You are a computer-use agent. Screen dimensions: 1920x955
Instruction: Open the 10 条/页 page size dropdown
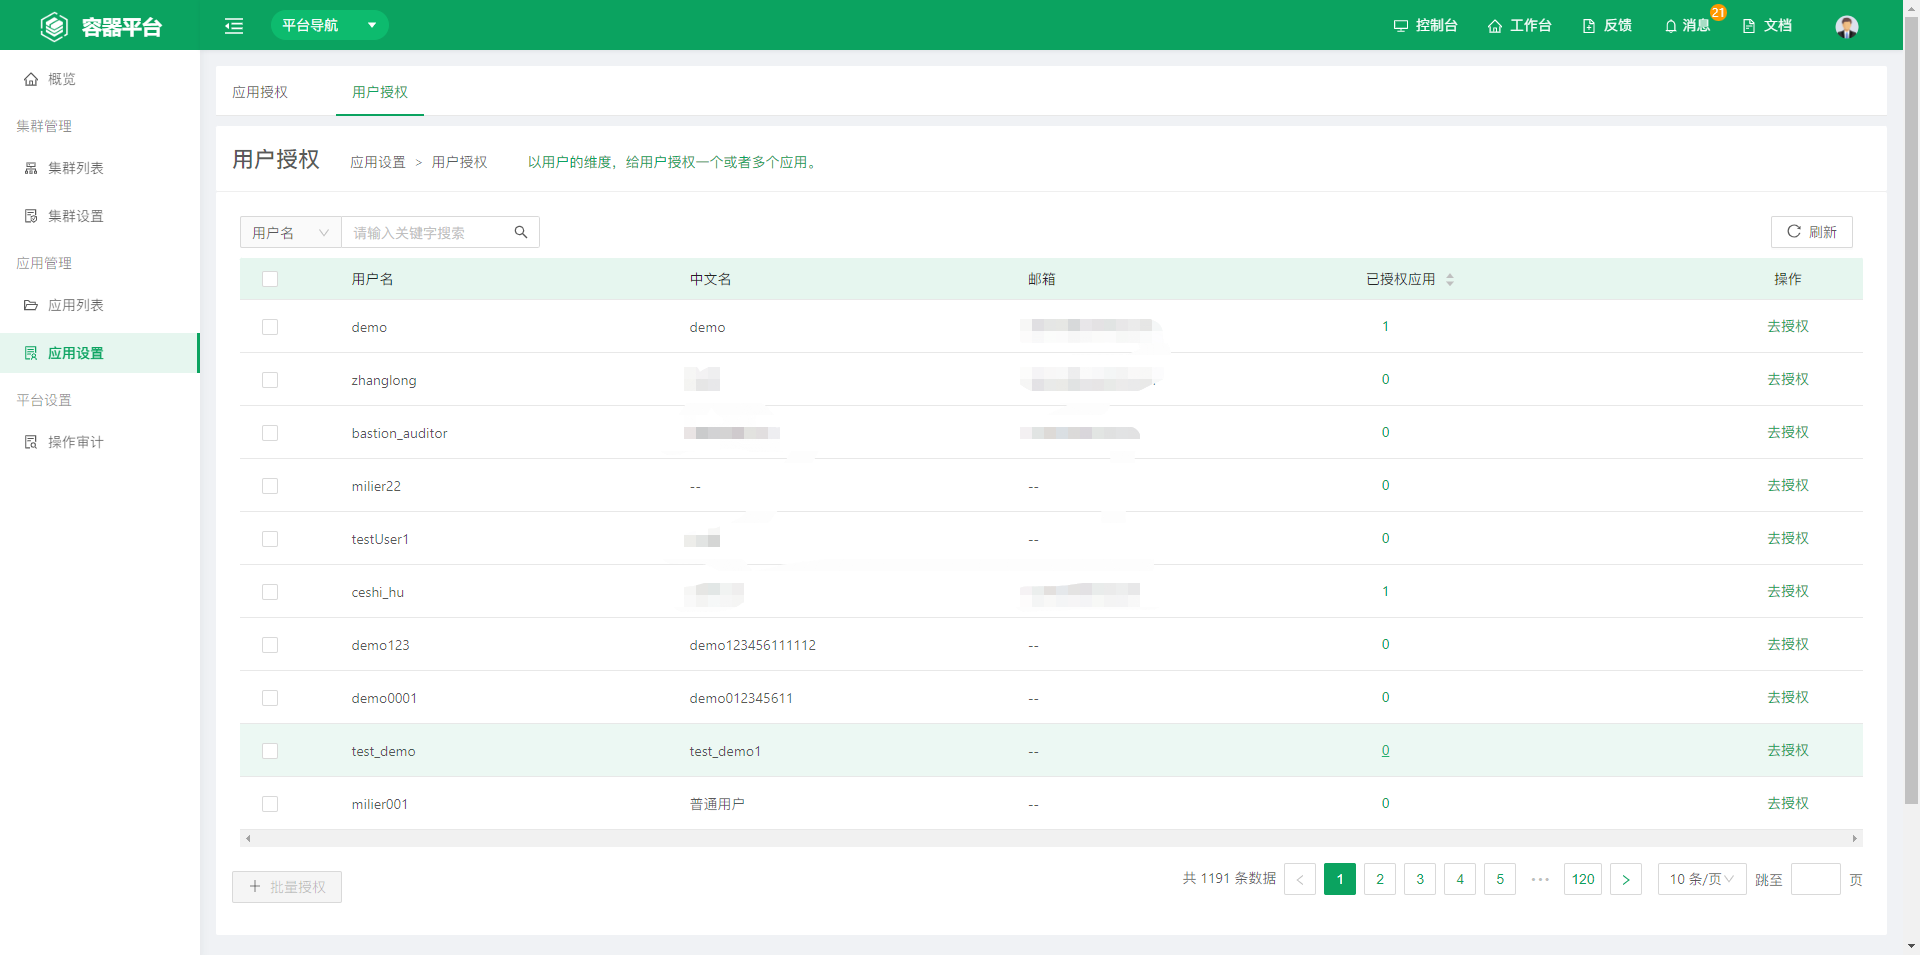(x=1701, y=879)
